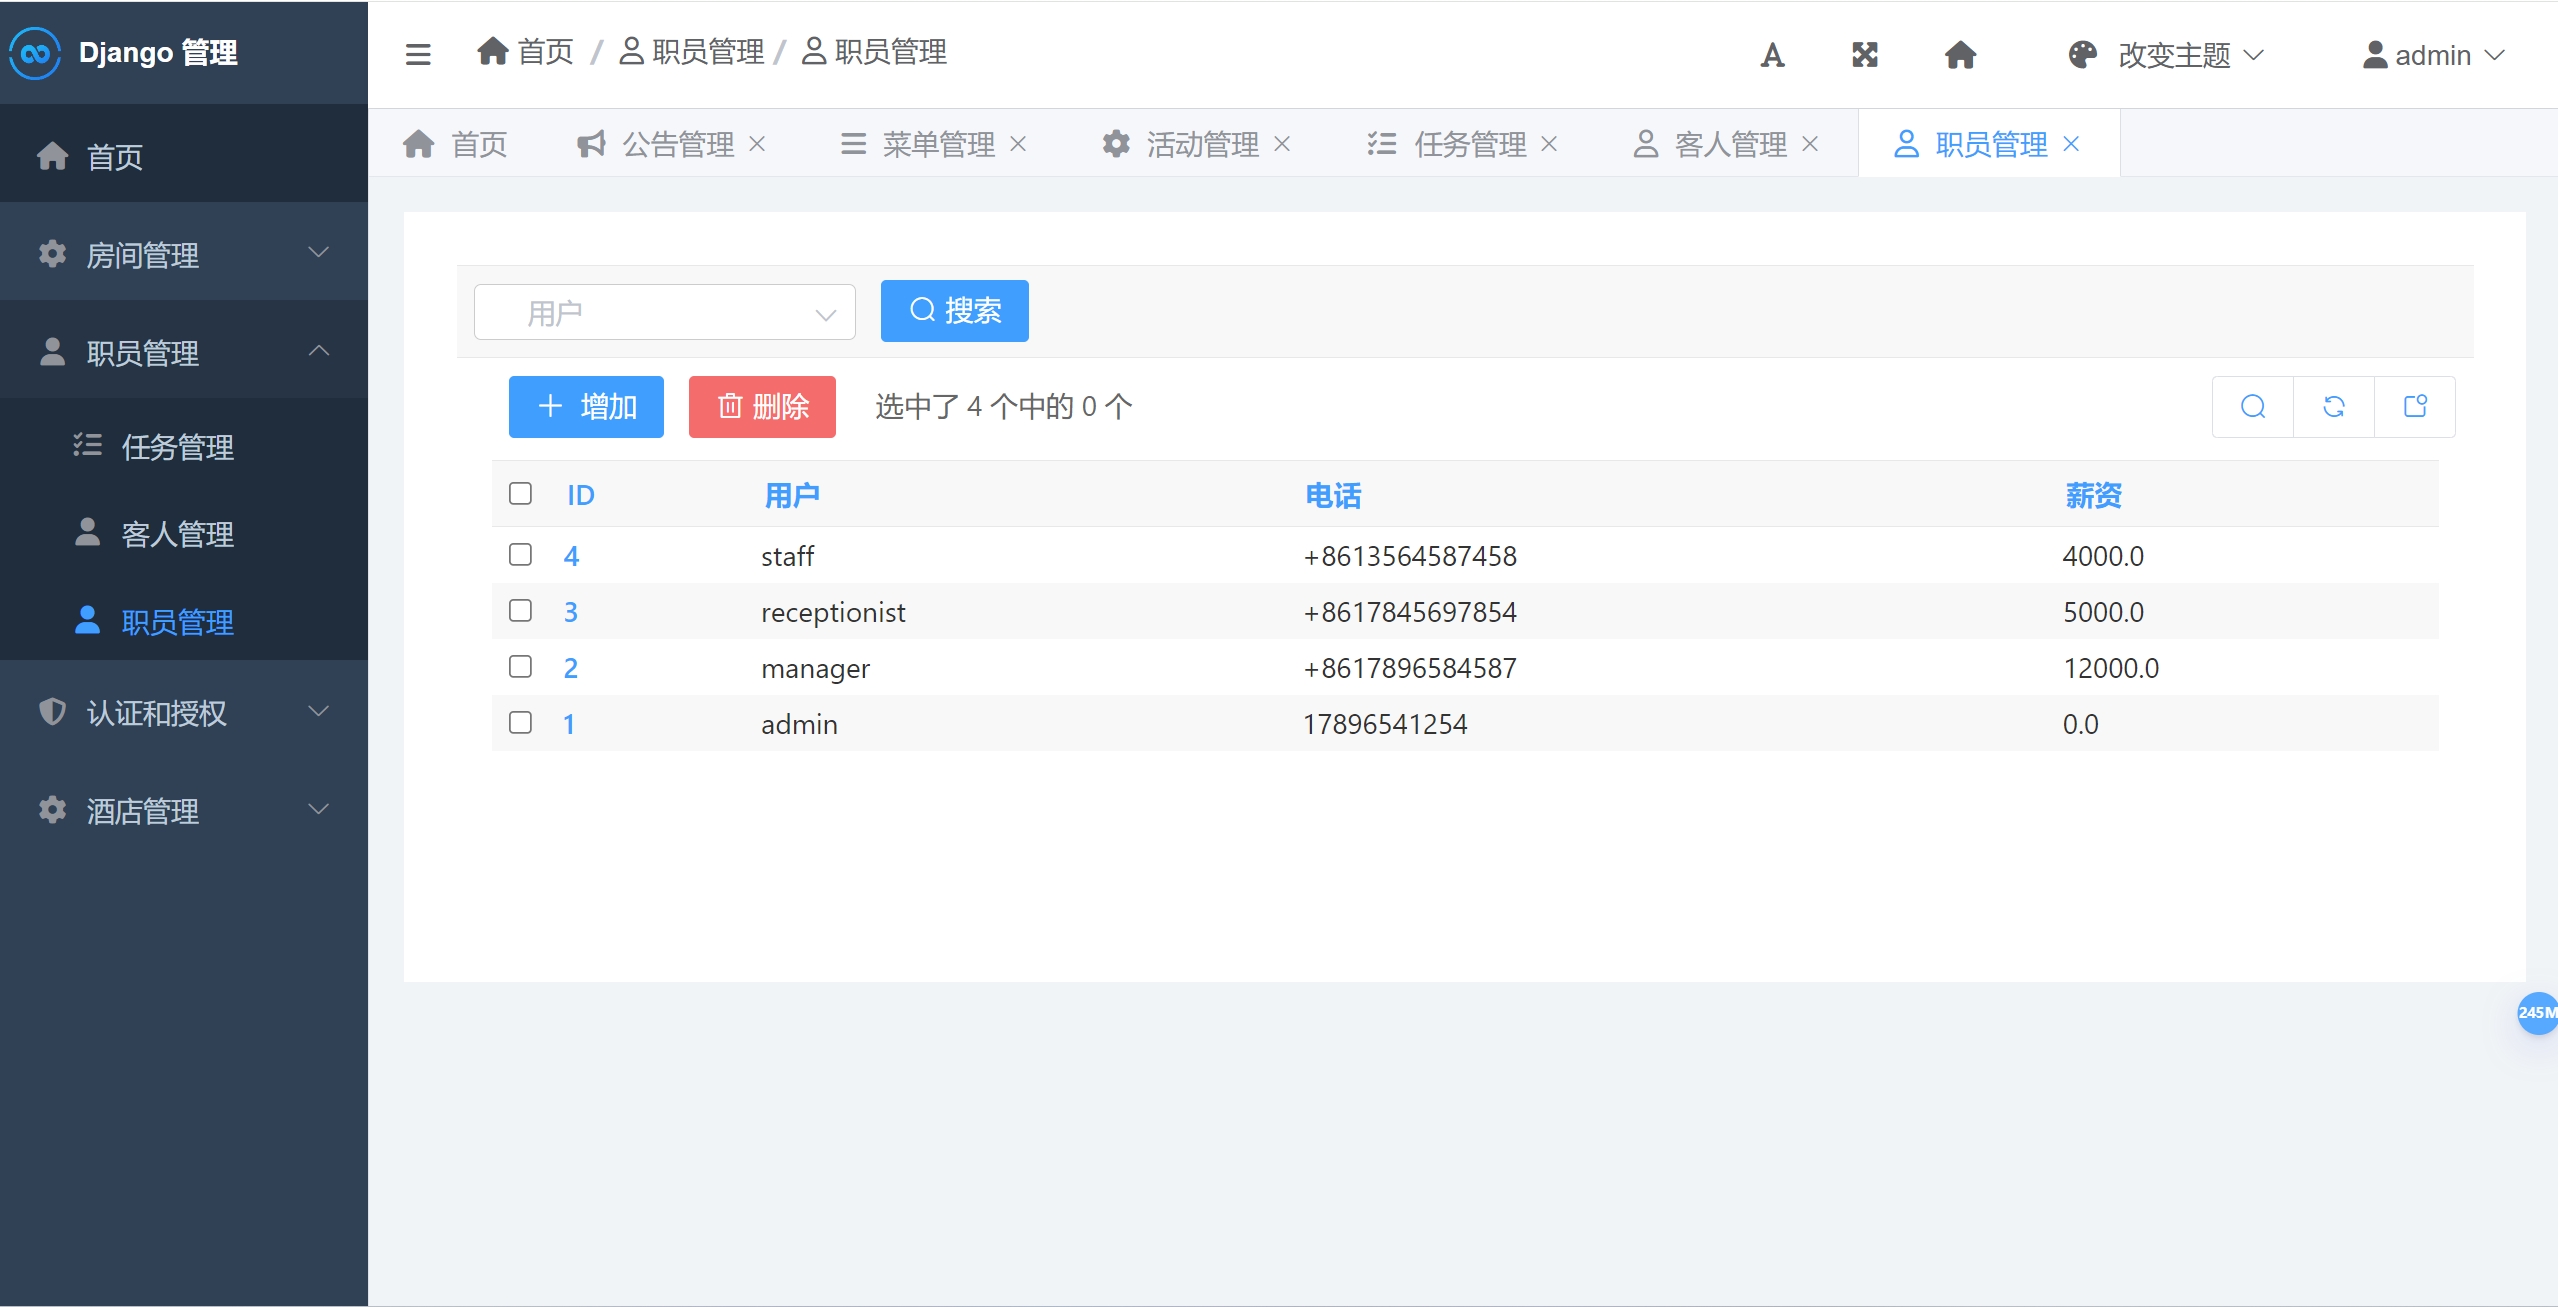Click the list icon beside sidebar 任务管理

pos(88,445)
